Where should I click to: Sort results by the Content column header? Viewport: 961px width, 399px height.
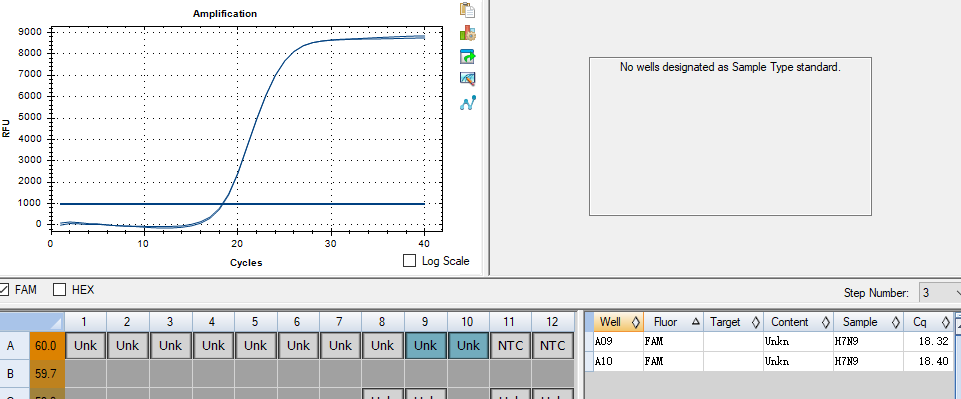click(799, 322)
